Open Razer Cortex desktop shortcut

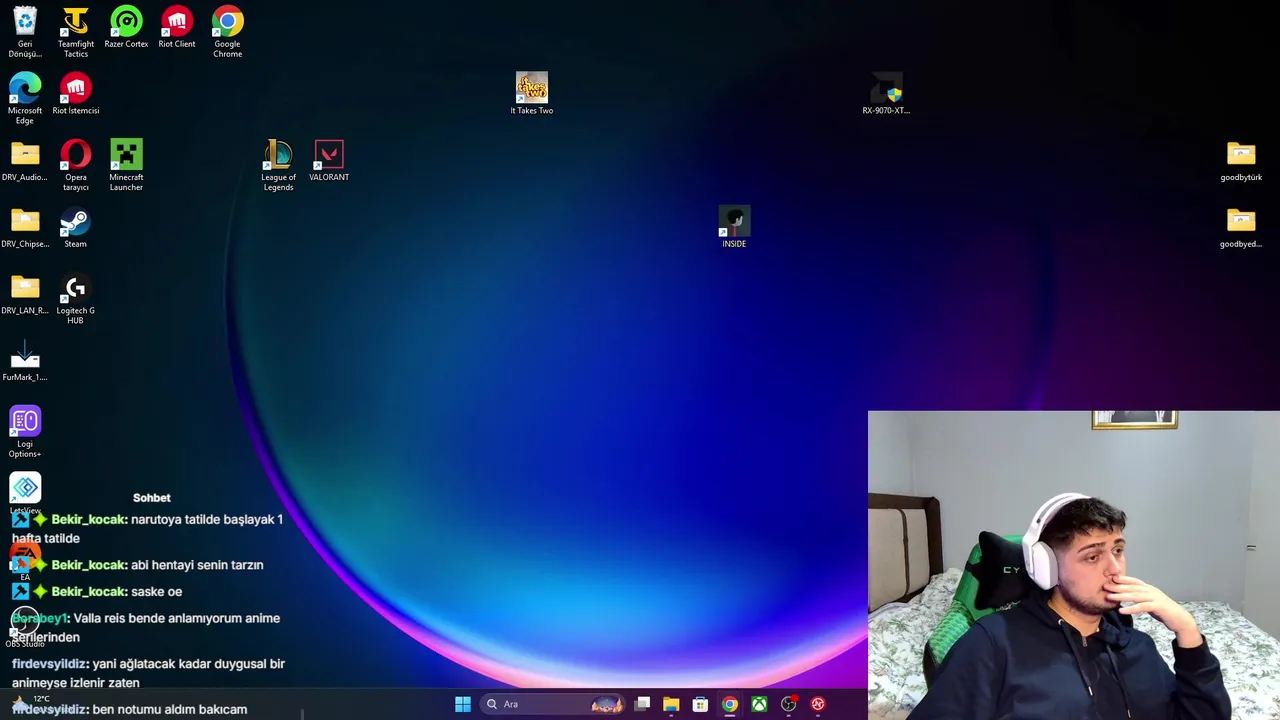126,27
